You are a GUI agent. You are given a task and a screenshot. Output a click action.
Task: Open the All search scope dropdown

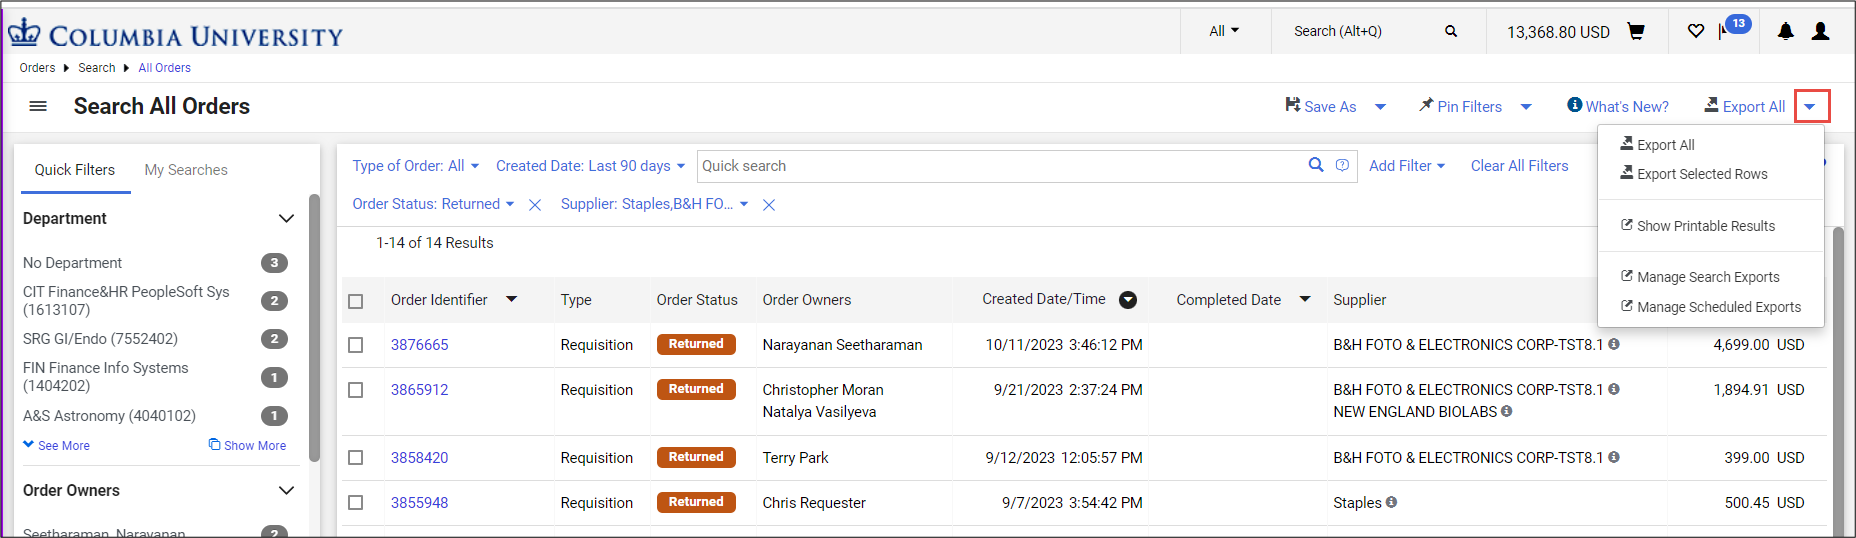tap(1224, 31)
